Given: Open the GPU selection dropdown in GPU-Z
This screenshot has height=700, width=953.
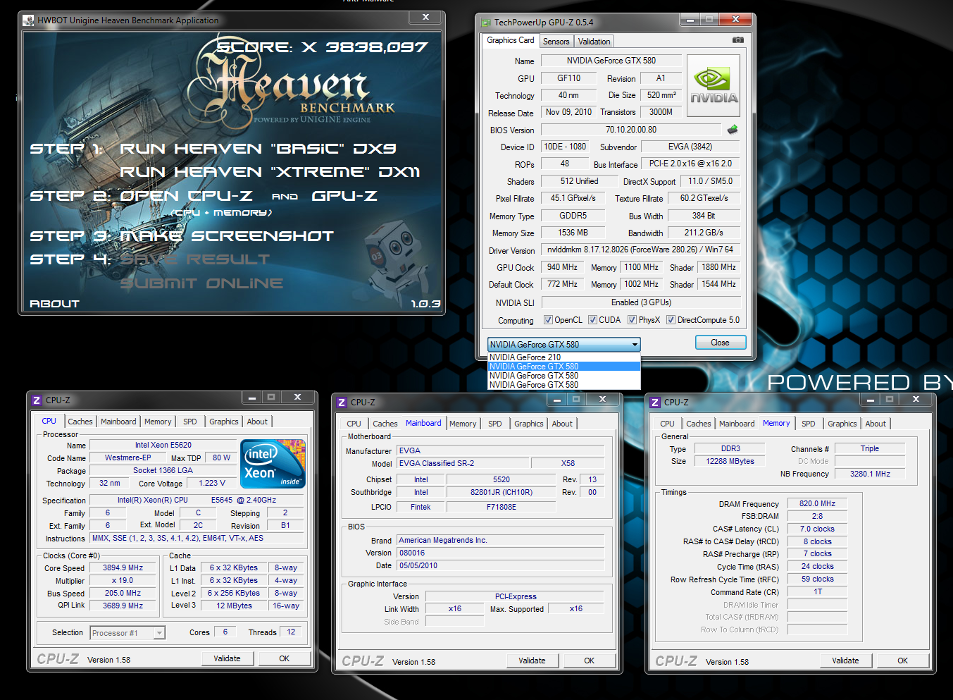Looking at the screenshot, I should (563, 344).
